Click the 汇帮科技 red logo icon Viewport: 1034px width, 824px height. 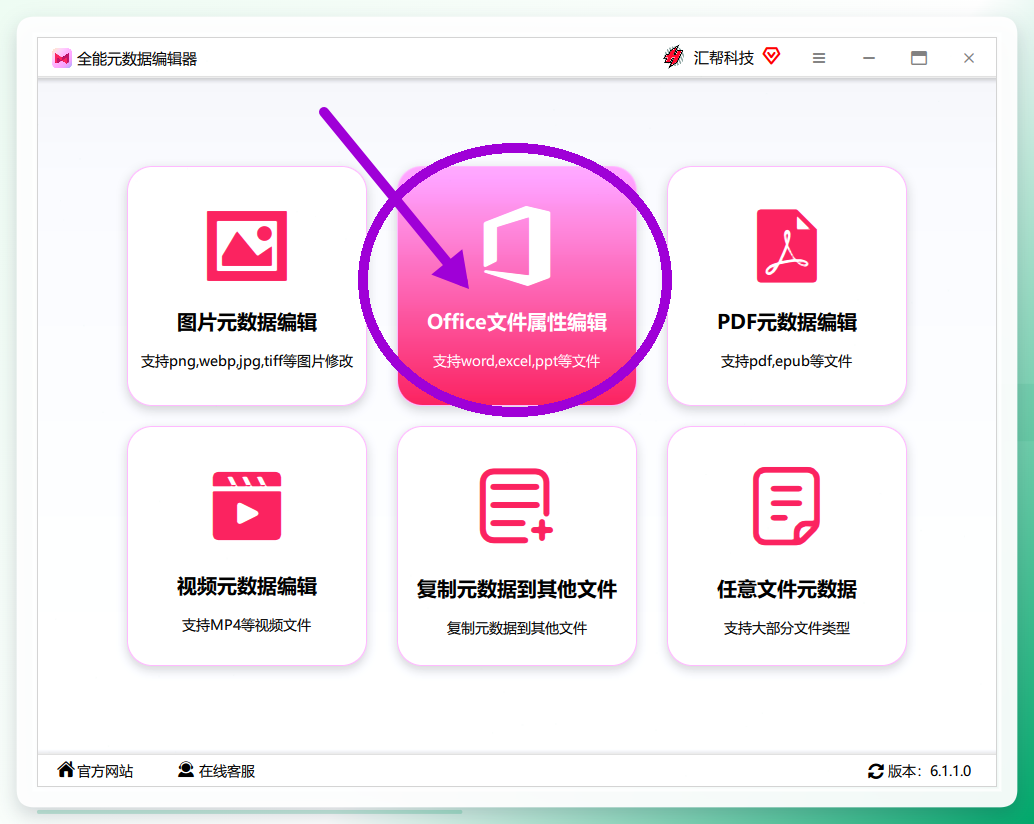(673, 57)
